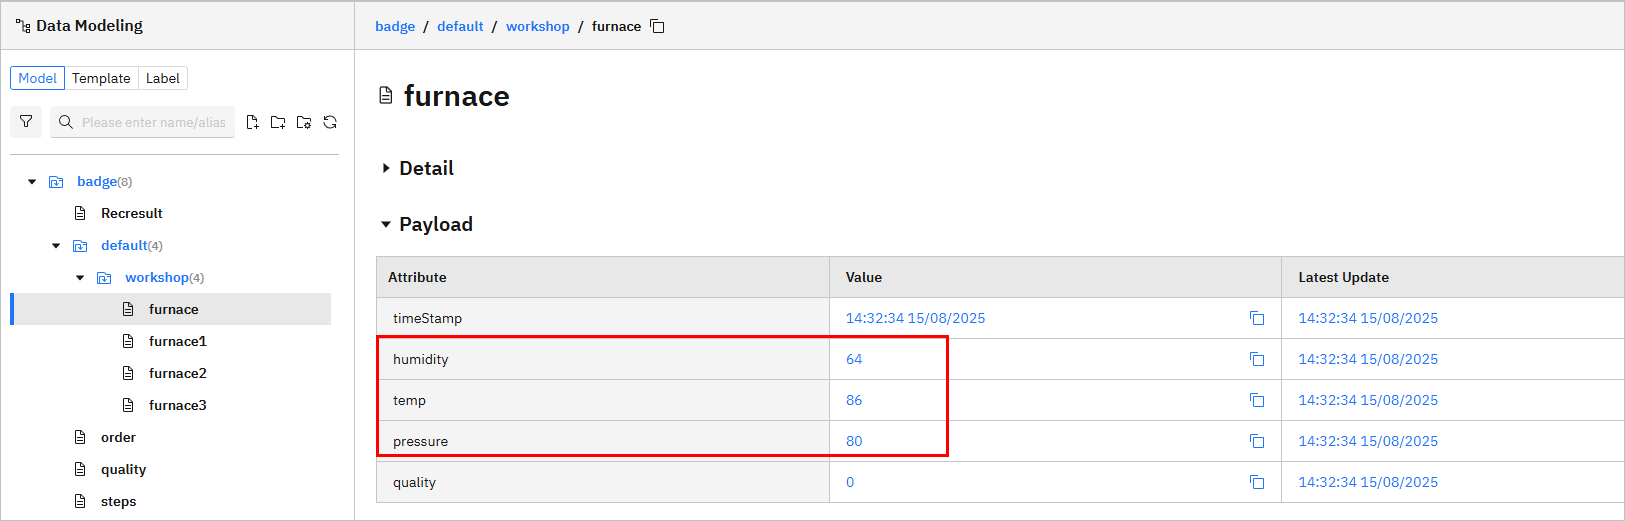The image size is (1625, 521).
Task: Copy the humidity value
Action: (x=1257, y=359)
